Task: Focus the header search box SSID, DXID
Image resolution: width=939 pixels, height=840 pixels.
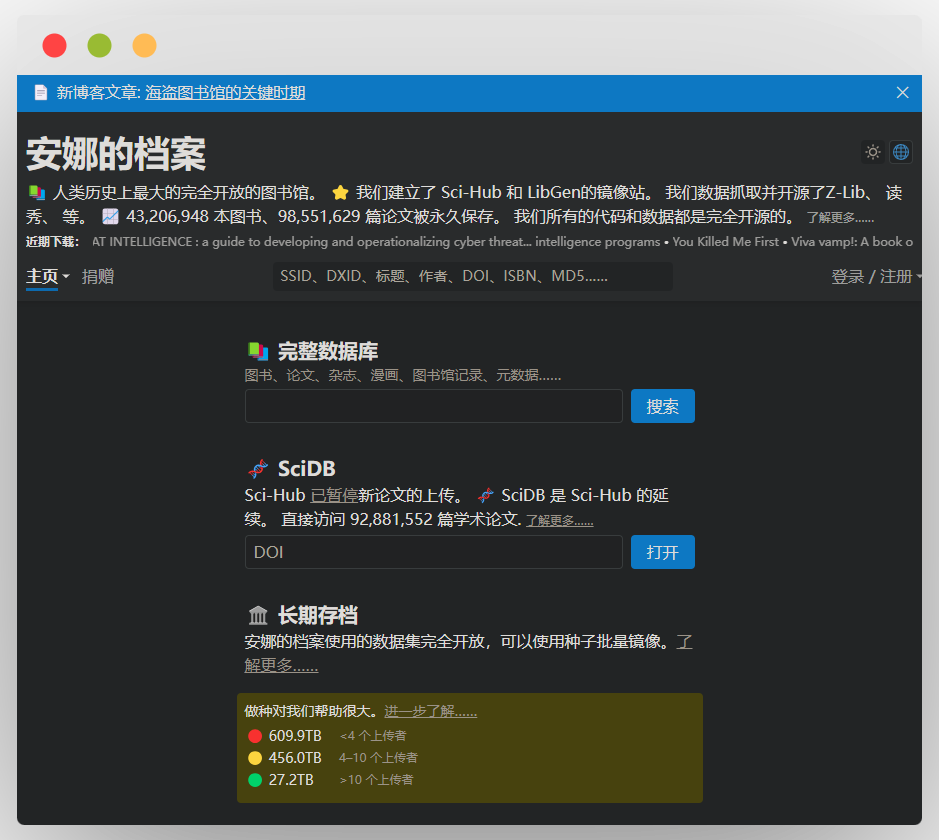Action: [x=472, y=276]
